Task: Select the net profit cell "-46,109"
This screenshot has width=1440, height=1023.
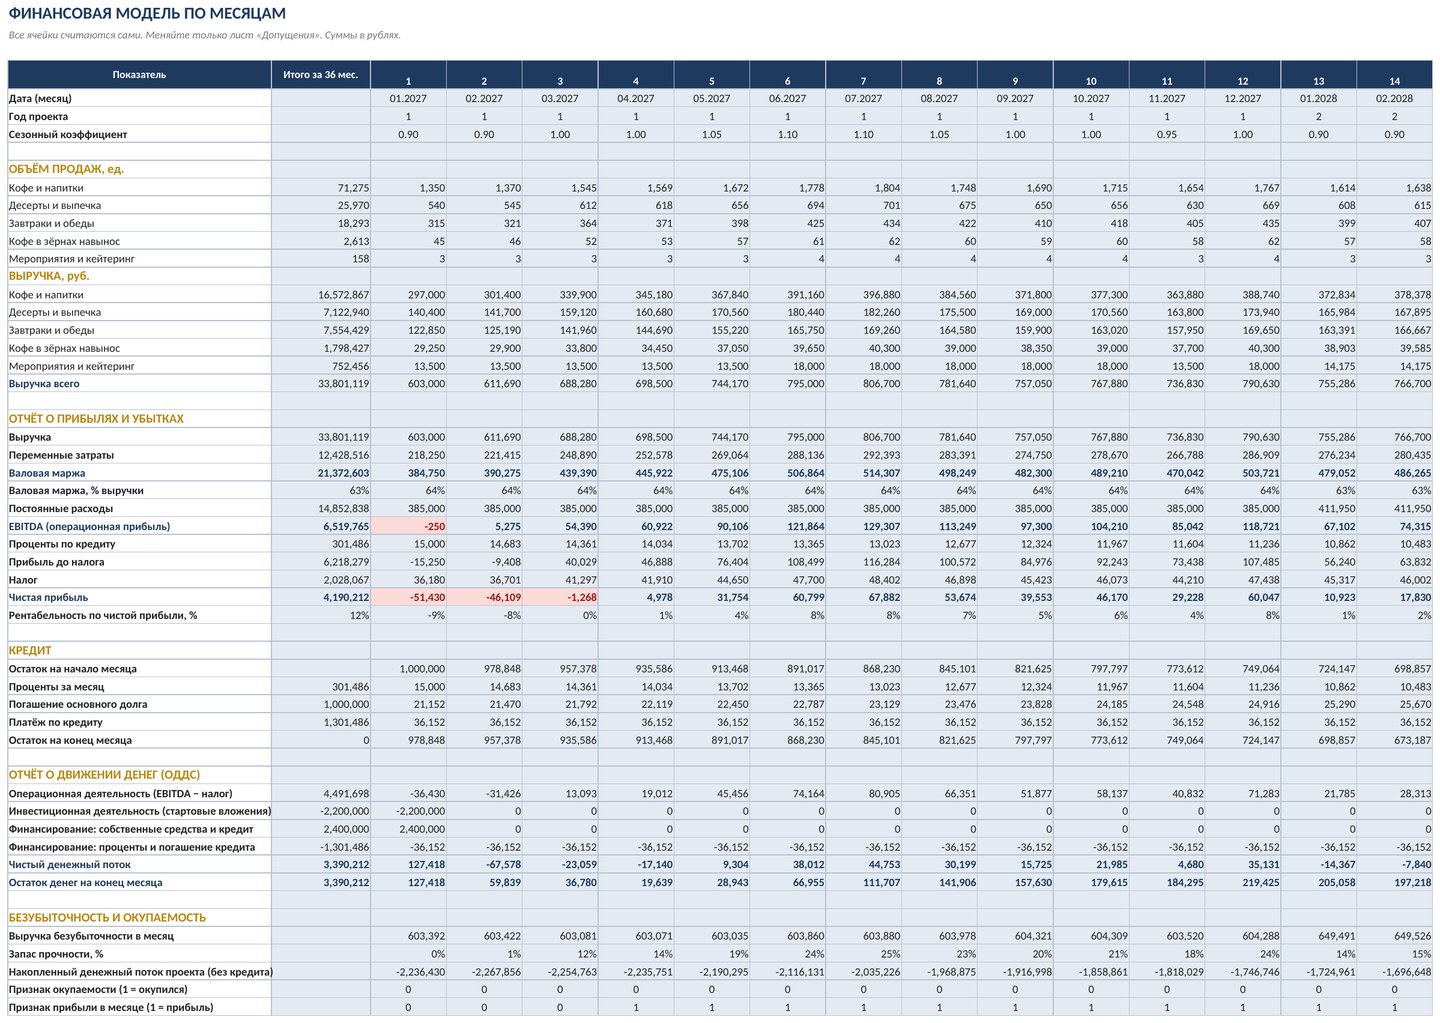Action: click(x=485, y=598)
